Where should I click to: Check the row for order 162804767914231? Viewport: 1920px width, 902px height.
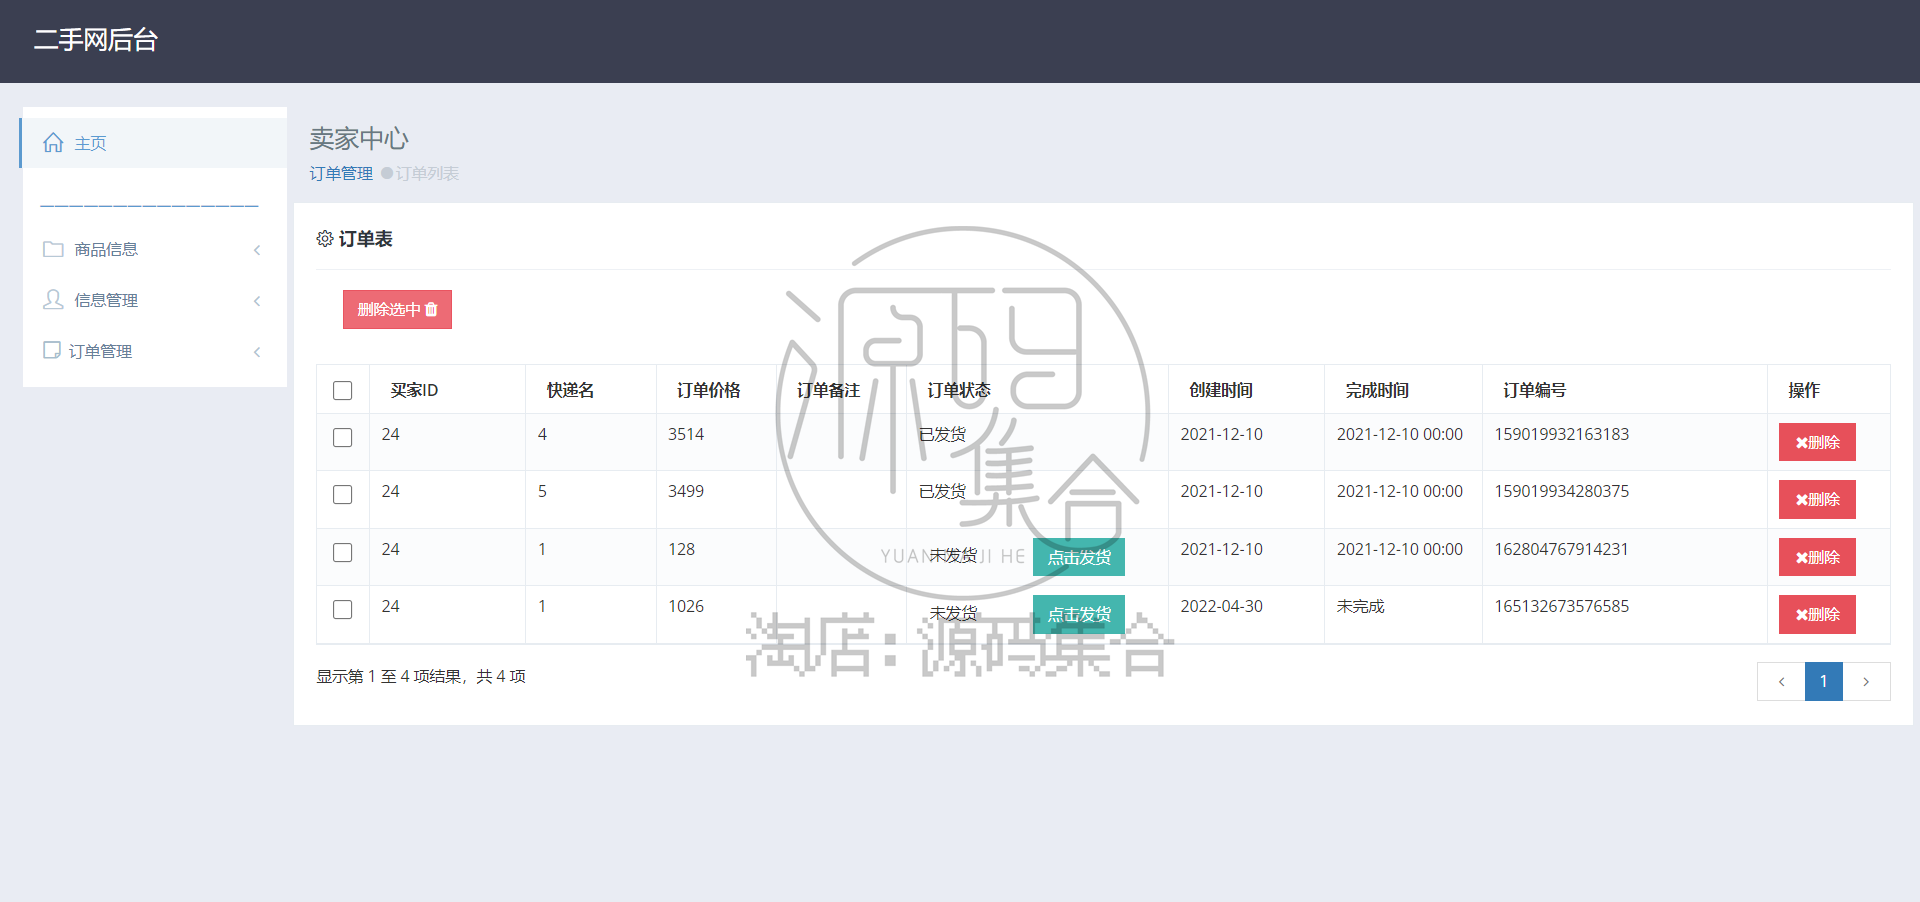342,552
